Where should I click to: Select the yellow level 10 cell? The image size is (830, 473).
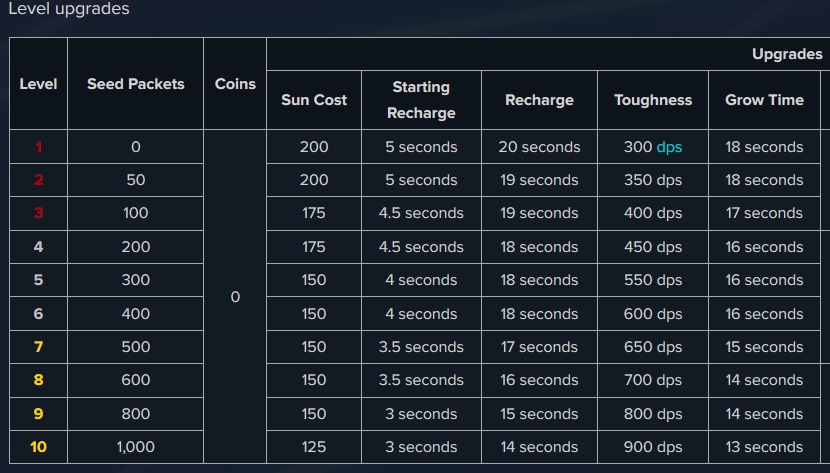[x=38, y=447]
